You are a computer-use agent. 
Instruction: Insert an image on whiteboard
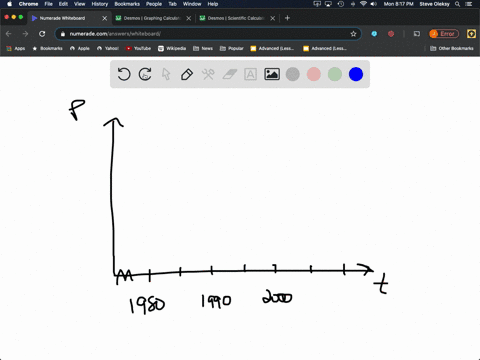pos(272,74)
